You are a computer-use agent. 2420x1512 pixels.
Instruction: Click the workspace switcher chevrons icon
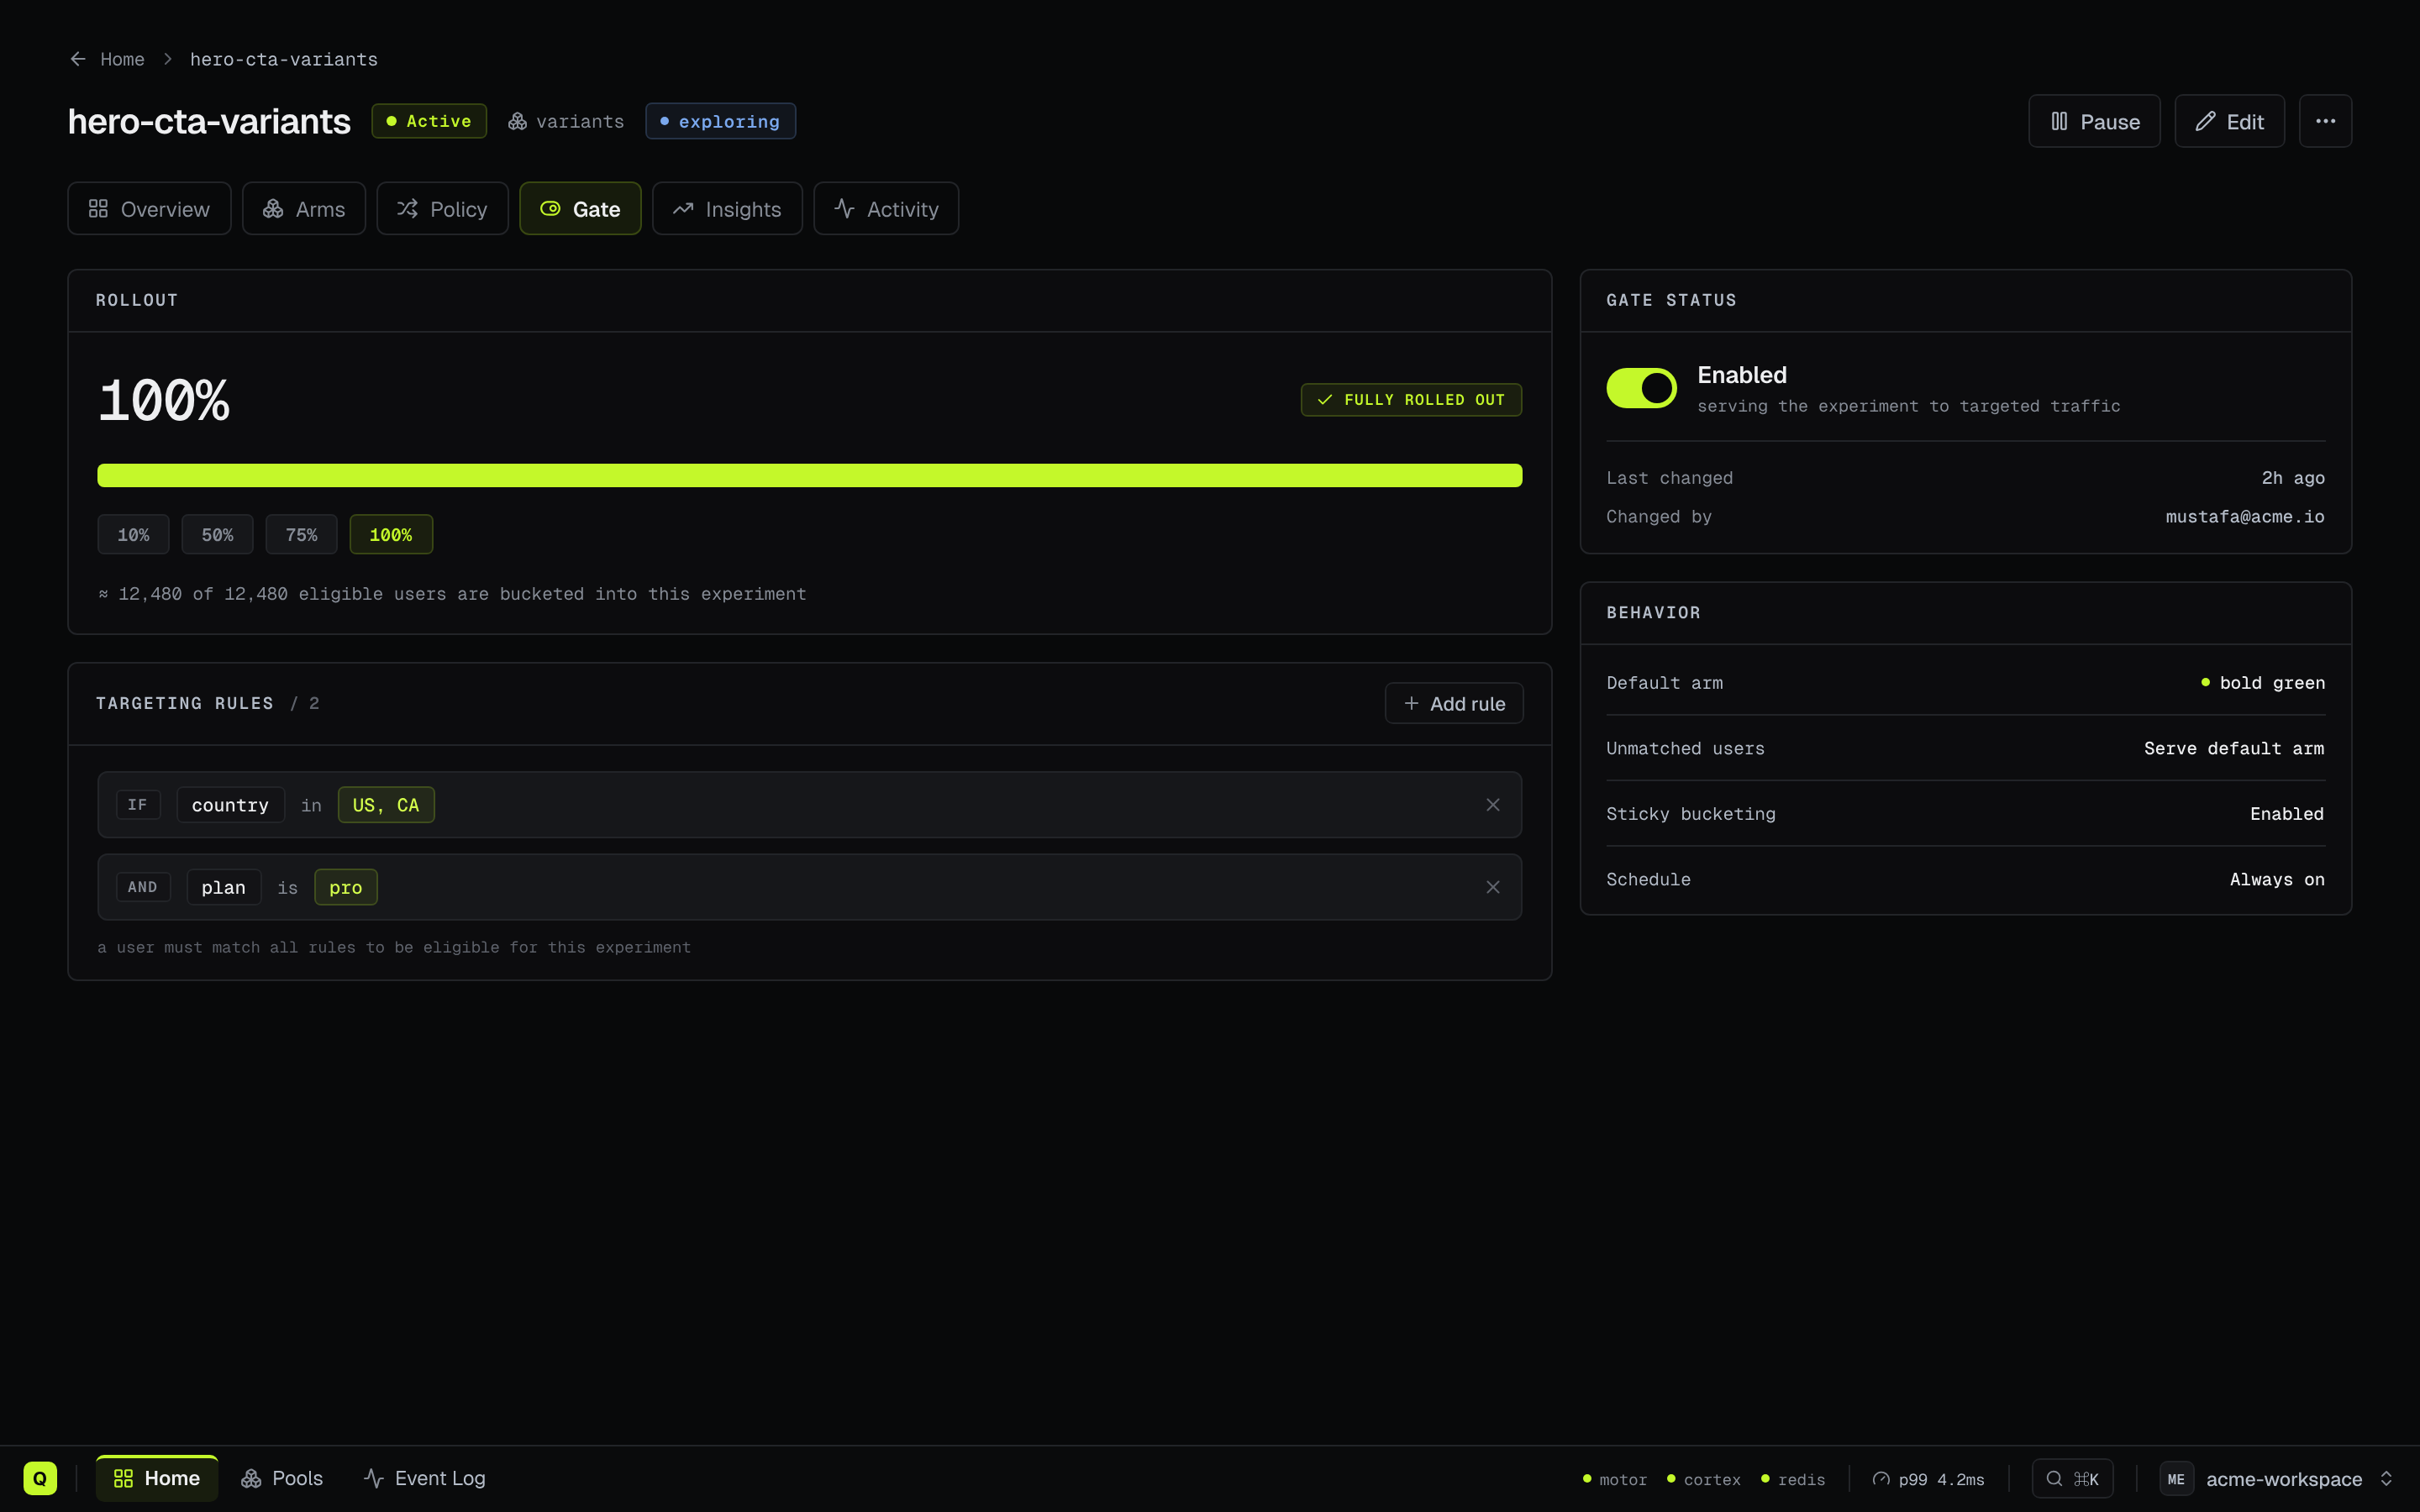coord(2386,1478)
